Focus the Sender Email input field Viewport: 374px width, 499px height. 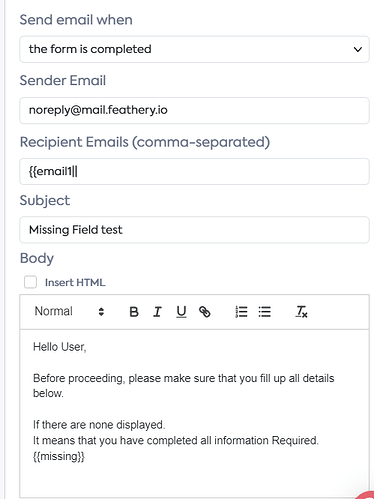(x=194, y=110)
